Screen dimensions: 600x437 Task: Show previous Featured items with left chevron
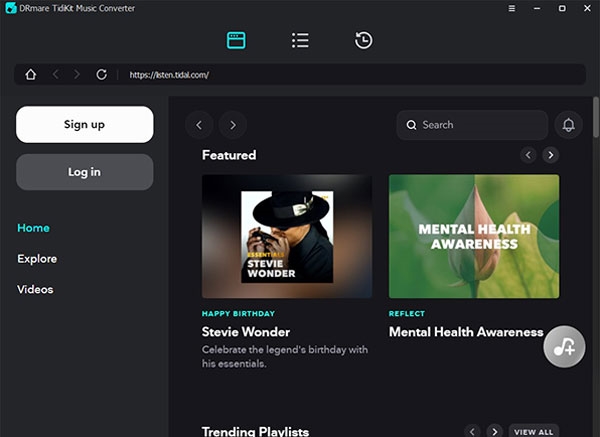pyautogui.click(x=528, y=155)
